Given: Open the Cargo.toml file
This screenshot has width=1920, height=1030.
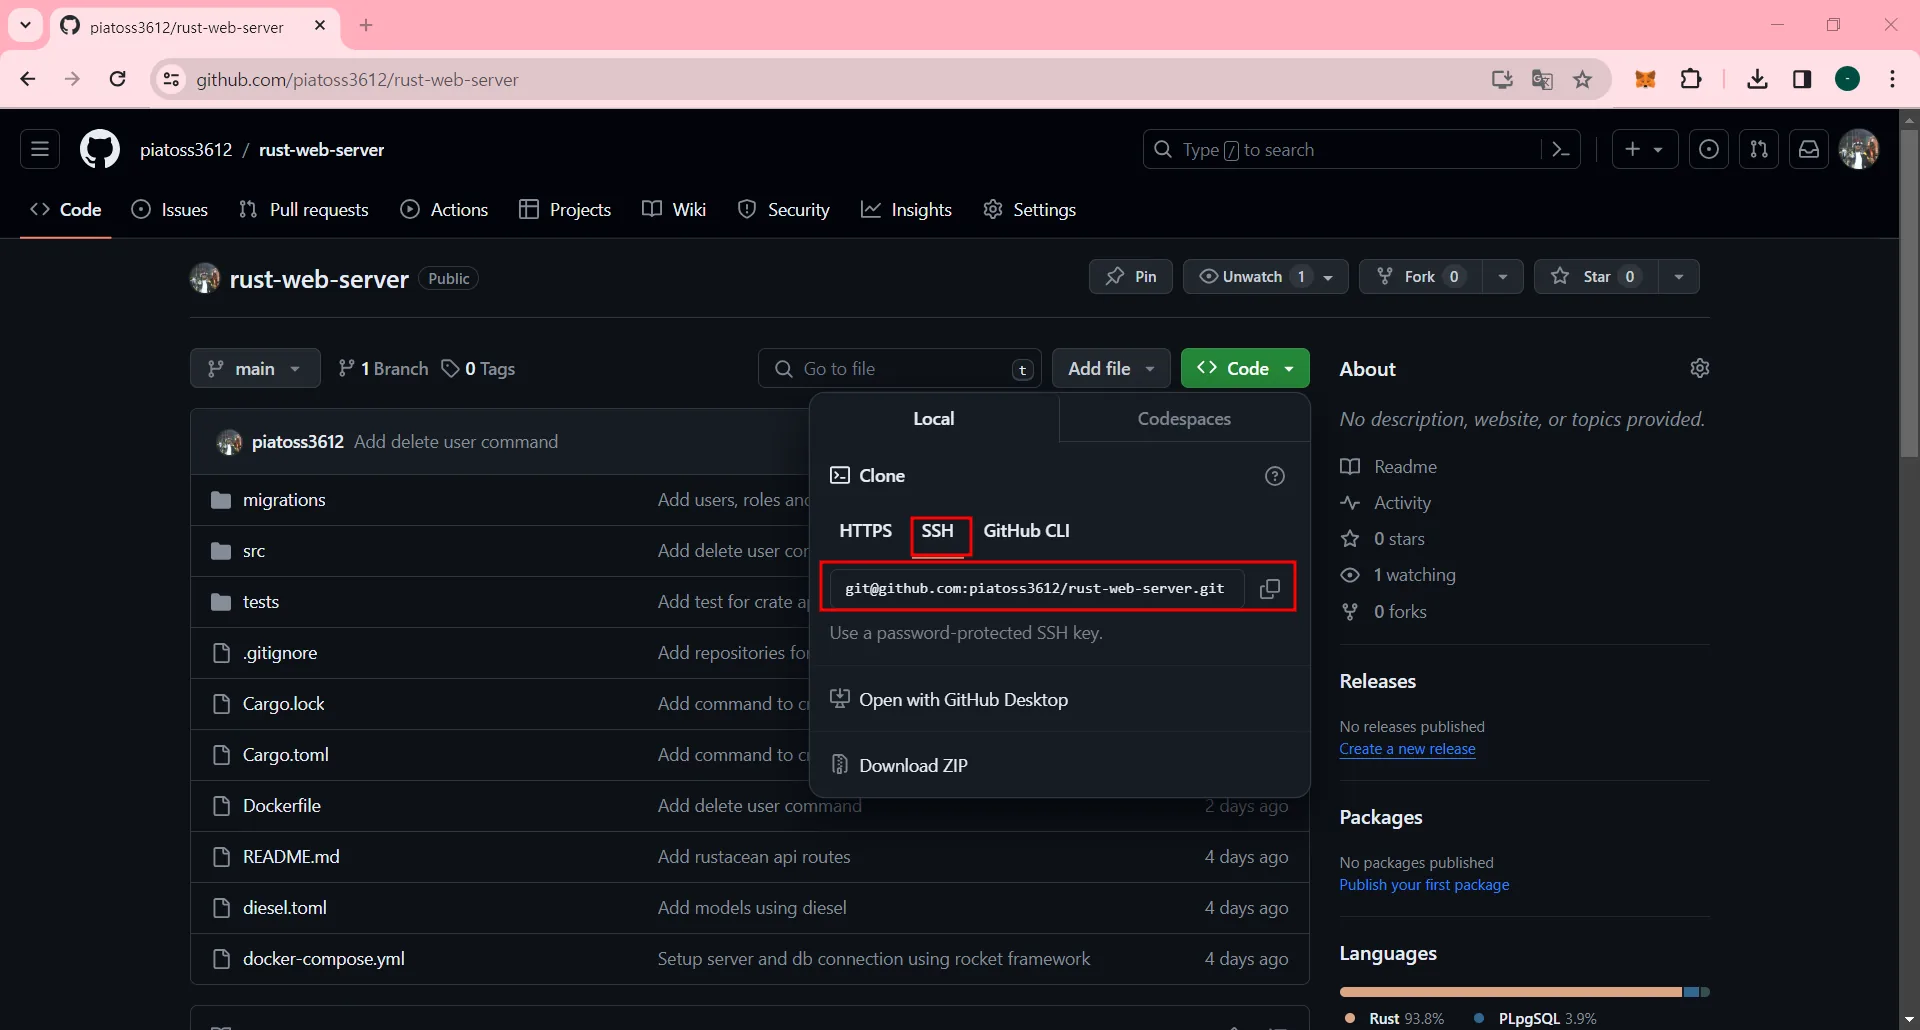Looking at the screenshot, I should point(286,755).
